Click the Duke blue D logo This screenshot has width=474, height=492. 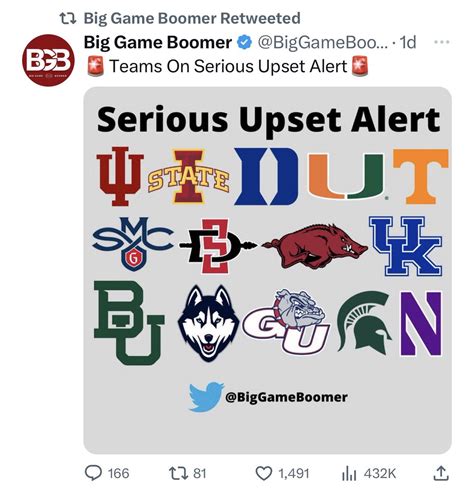pos(266,176)
